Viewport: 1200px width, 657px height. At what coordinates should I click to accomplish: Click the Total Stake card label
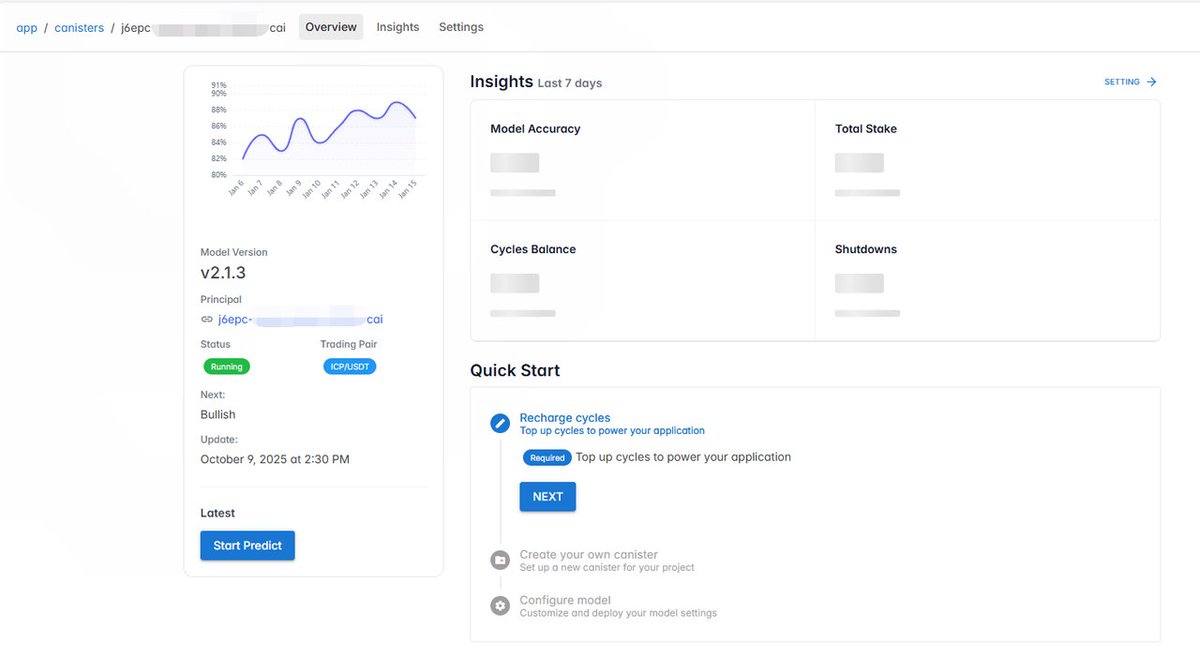coord(866,129)
